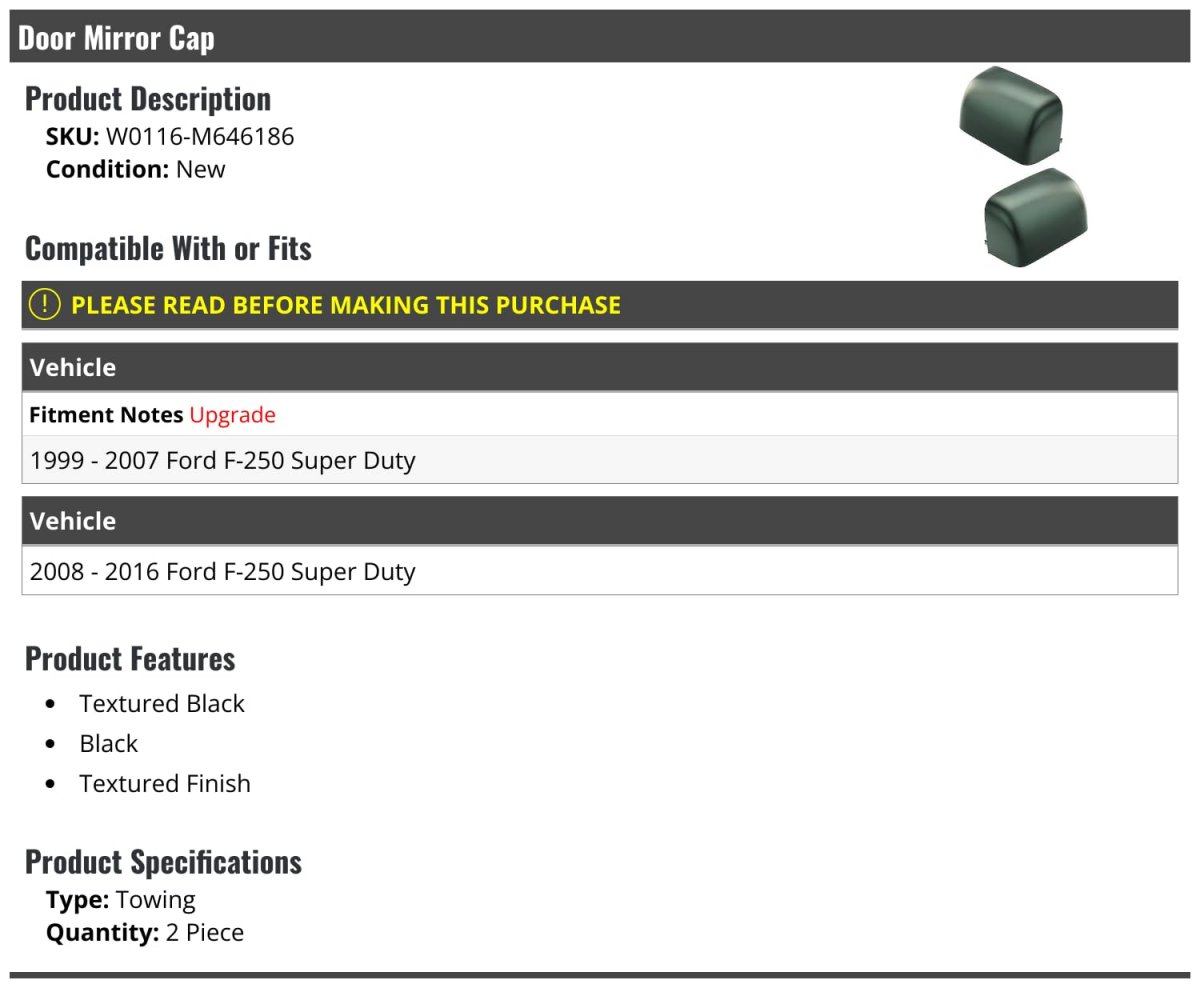The height and width of the screenshot is (988, 1200).
Task: Click the Product Description heading
Action: click(x=148, y=98)
